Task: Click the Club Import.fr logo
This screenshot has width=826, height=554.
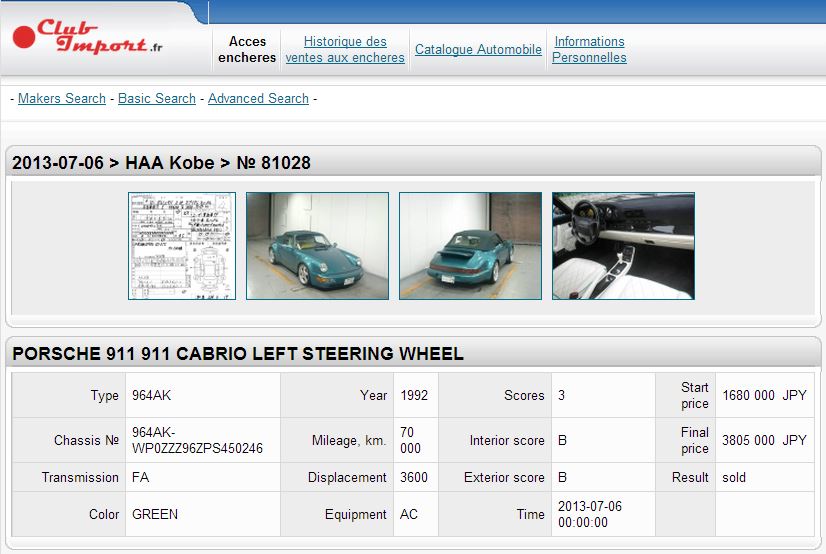Action: 88,38
